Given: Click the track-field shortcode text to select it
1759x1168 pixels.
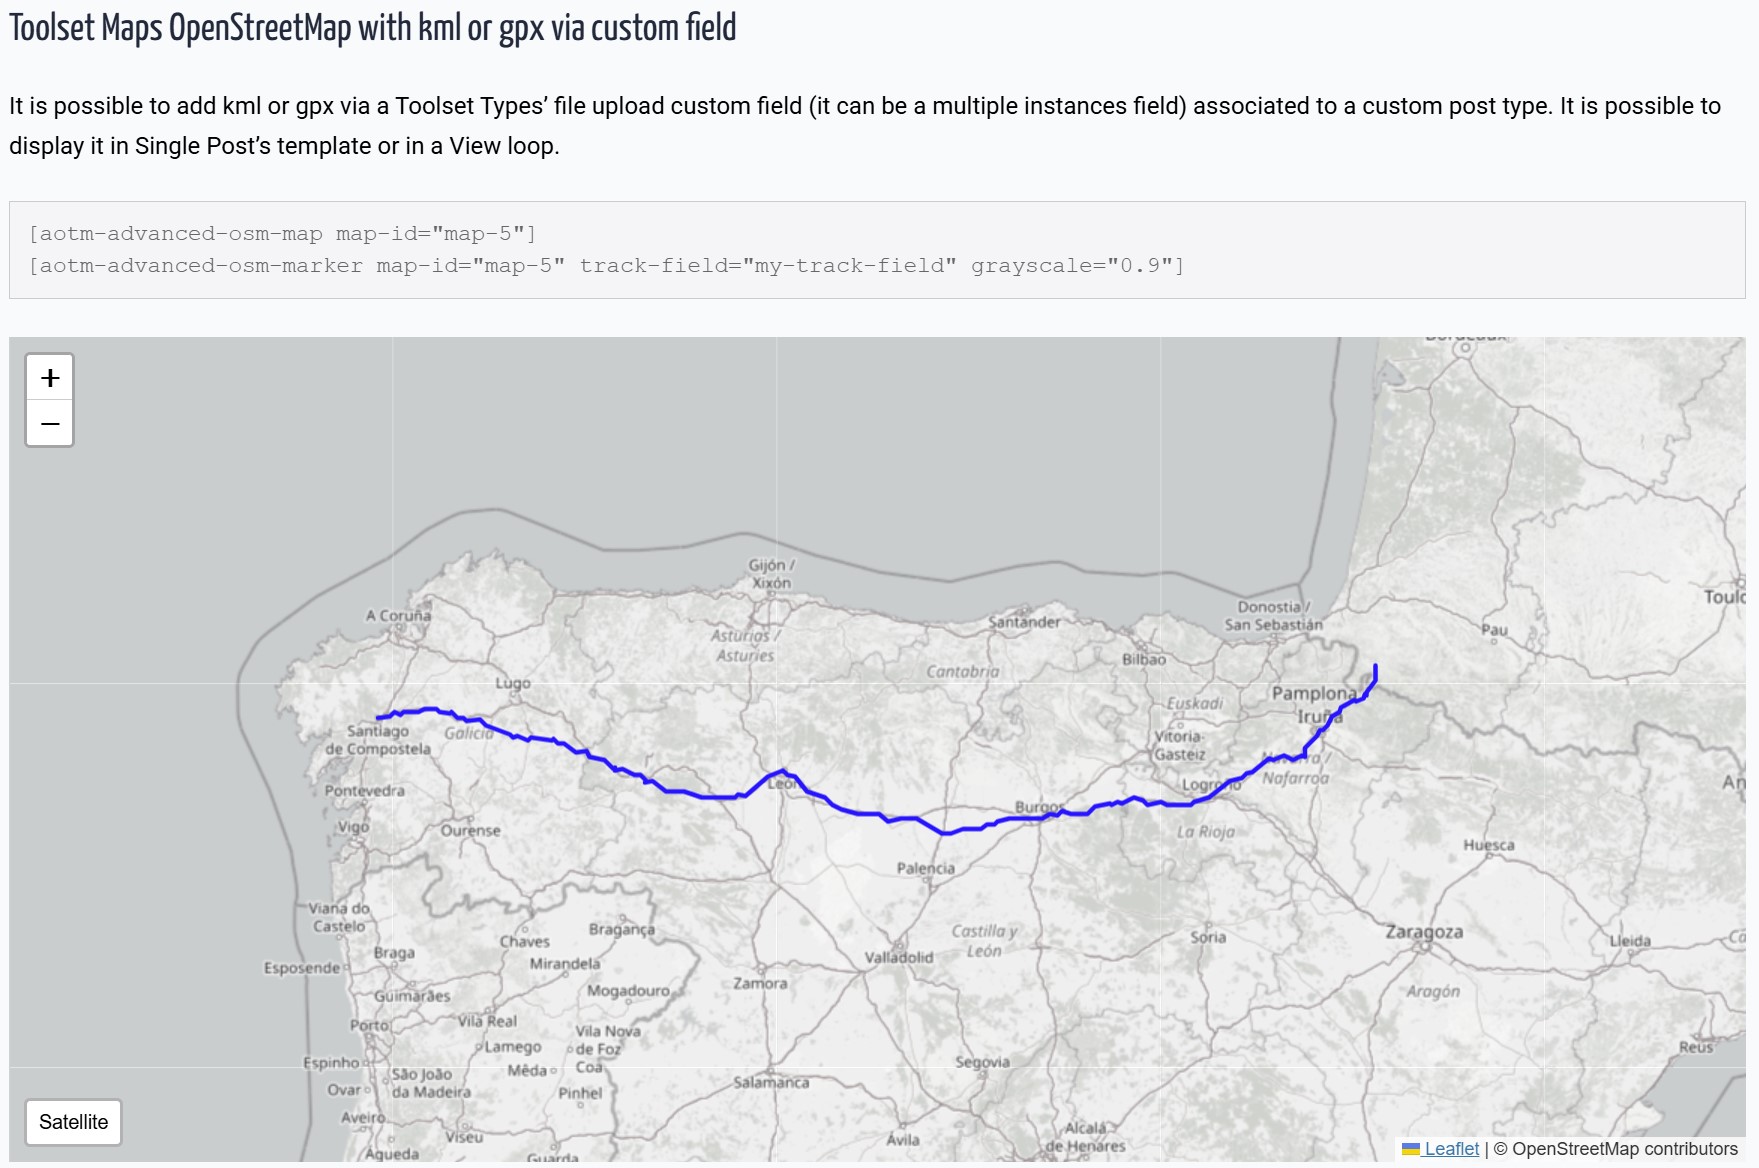Looking at the screenshot, I should 770,266.
